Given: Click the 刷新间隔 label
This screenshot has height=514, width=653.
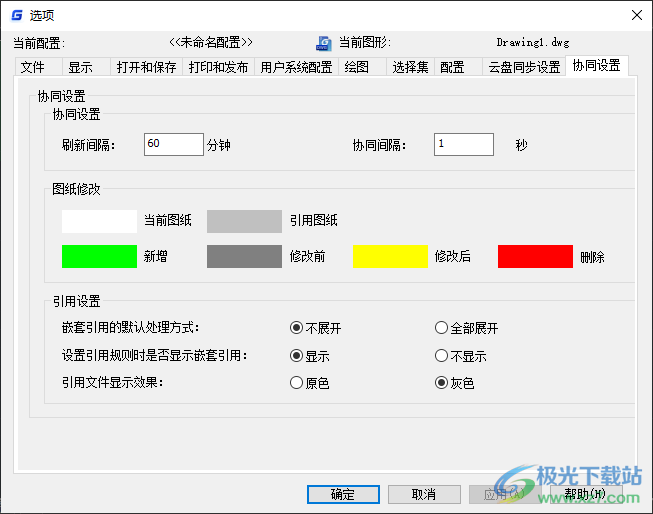Looking at the screenshot, I should (88, 145).
